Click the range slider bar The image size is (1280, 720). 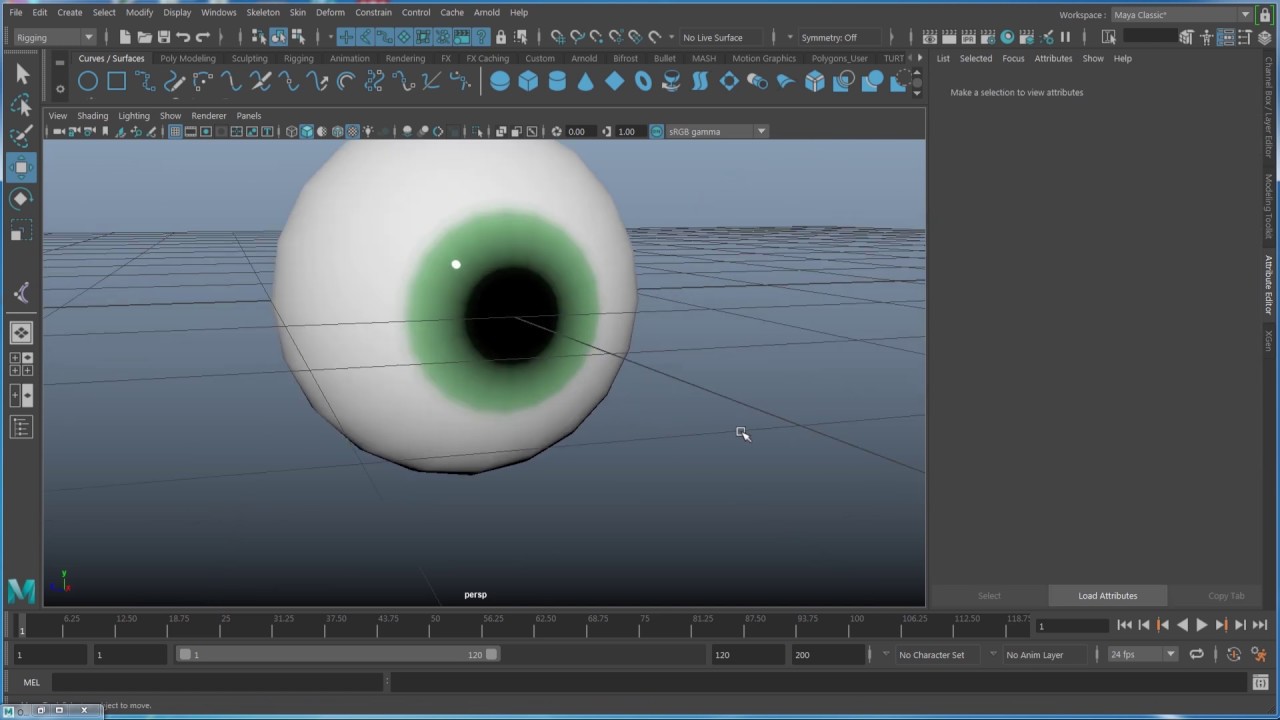[x=338, y=654]
